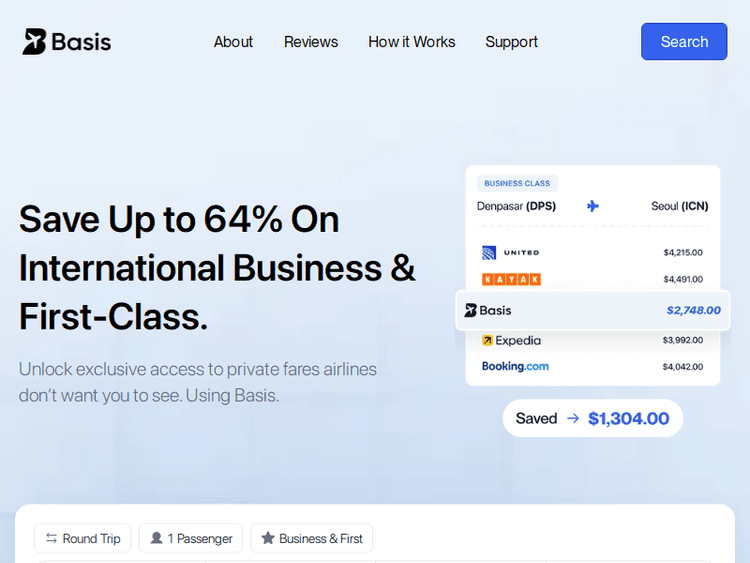Click the blue airplane icon between cities
The width and height of the screenshot is (750, 563).
tap(593, 206)
